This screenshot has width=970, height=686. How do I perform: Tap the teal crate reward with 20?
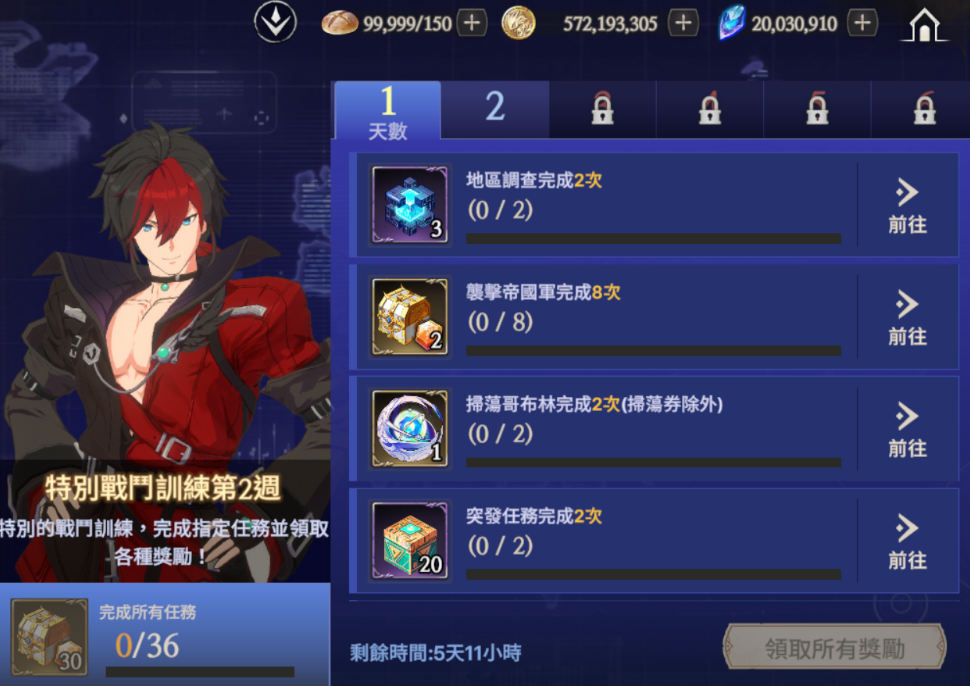[x=410, y=541]
